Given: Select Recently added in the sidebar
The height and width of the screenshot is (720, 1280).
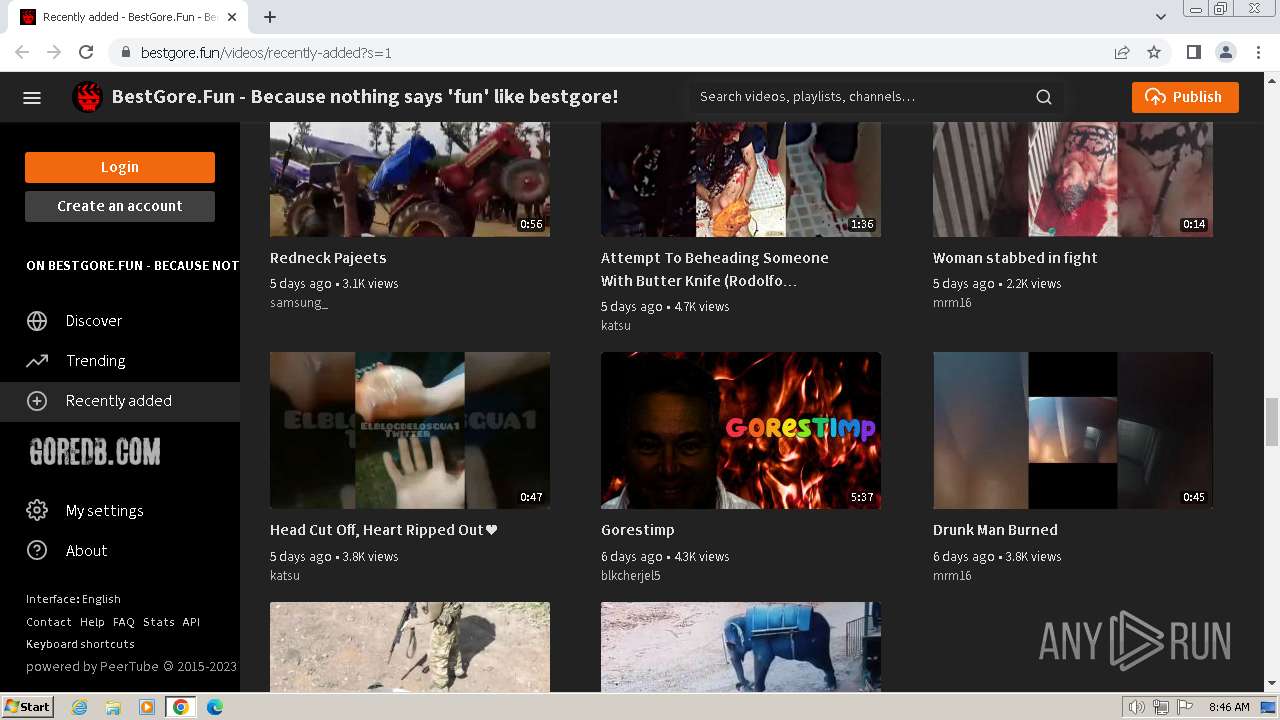Looking at the screenshot, I should pyautogui.click(x=120, y=401).
